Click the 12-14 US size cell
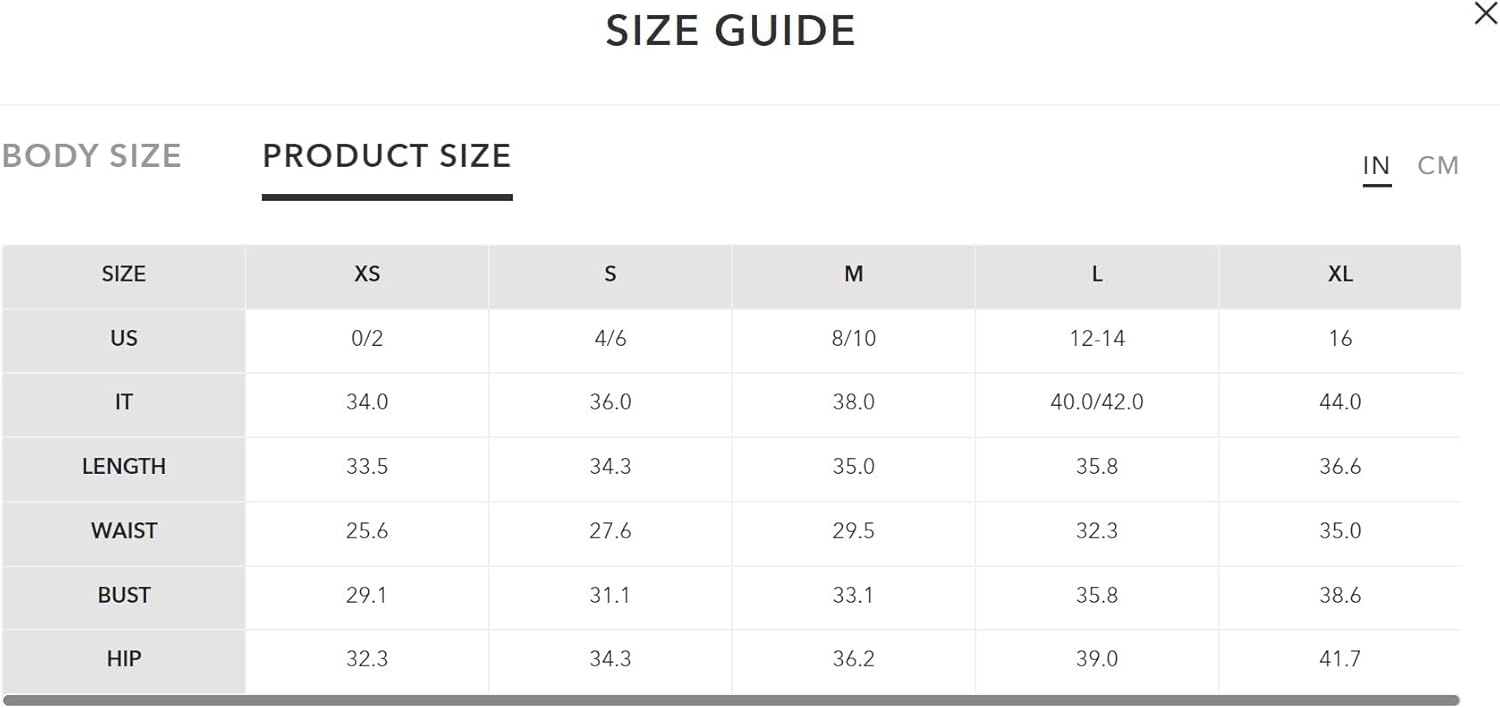 pyautogui.click(x=1097, y=338)
